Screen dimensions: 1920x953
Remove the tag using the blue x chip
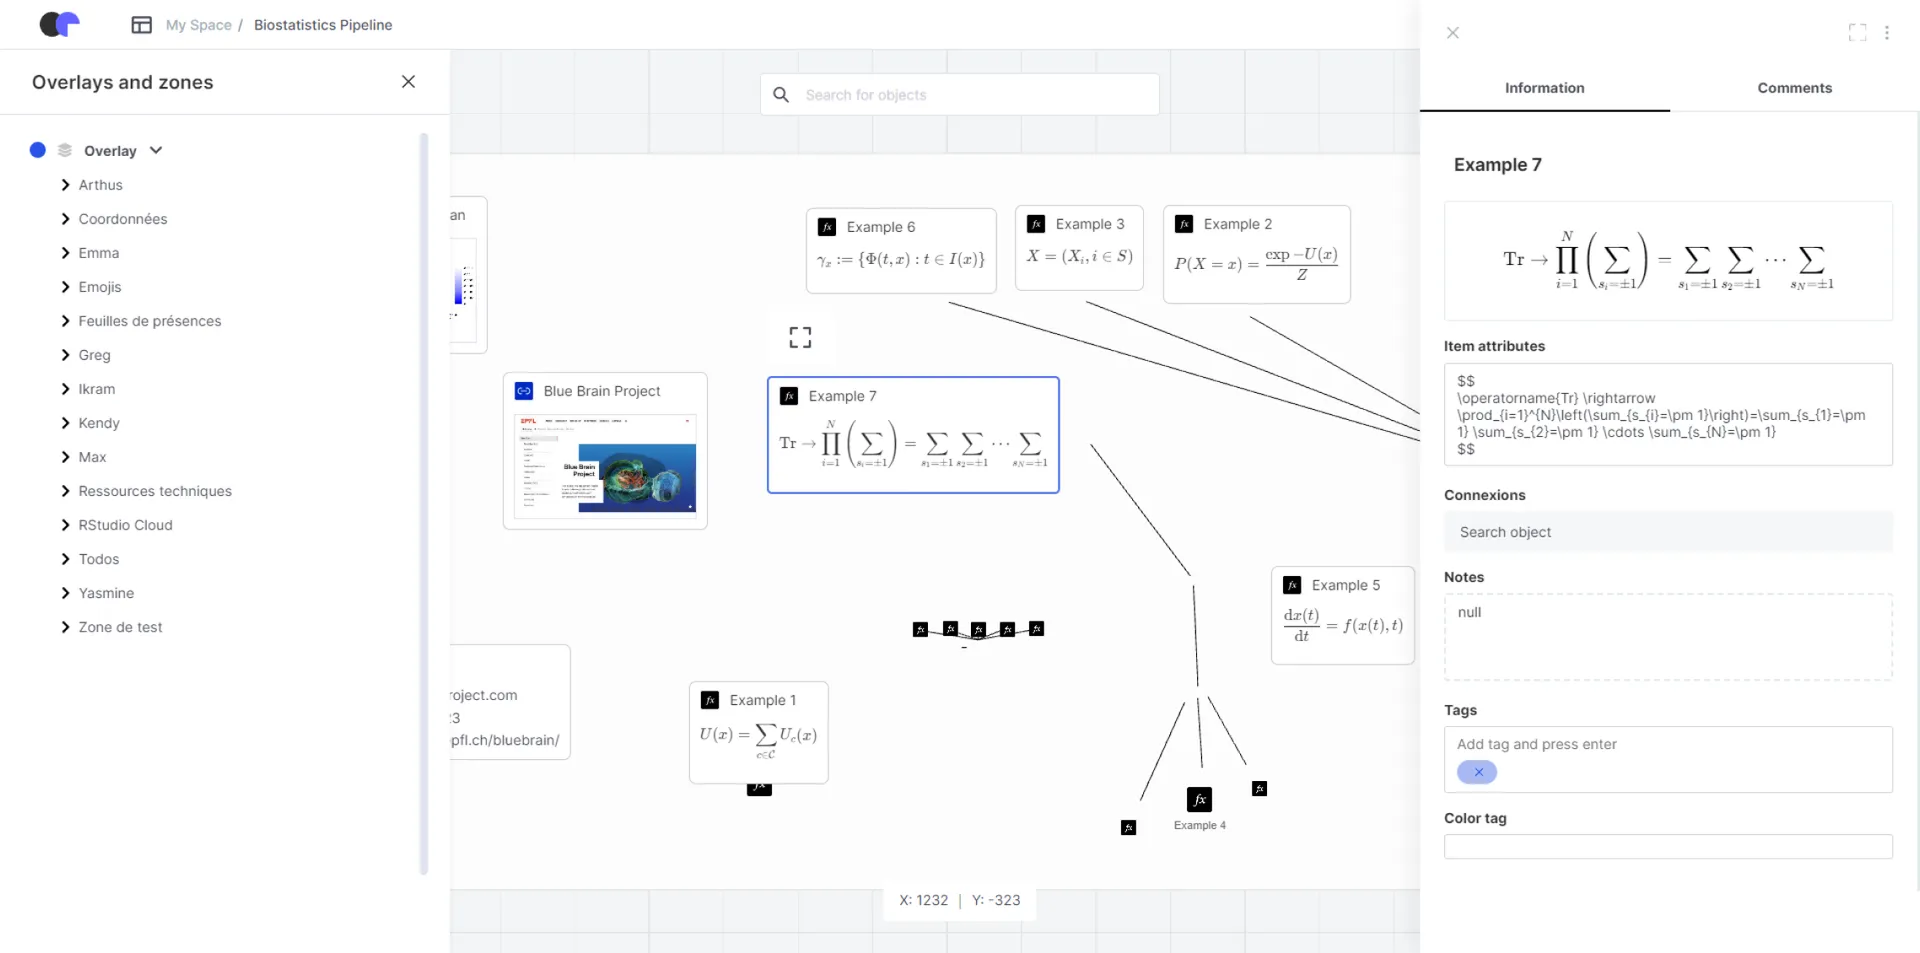pyautogui.click(x=1477, y=772)
